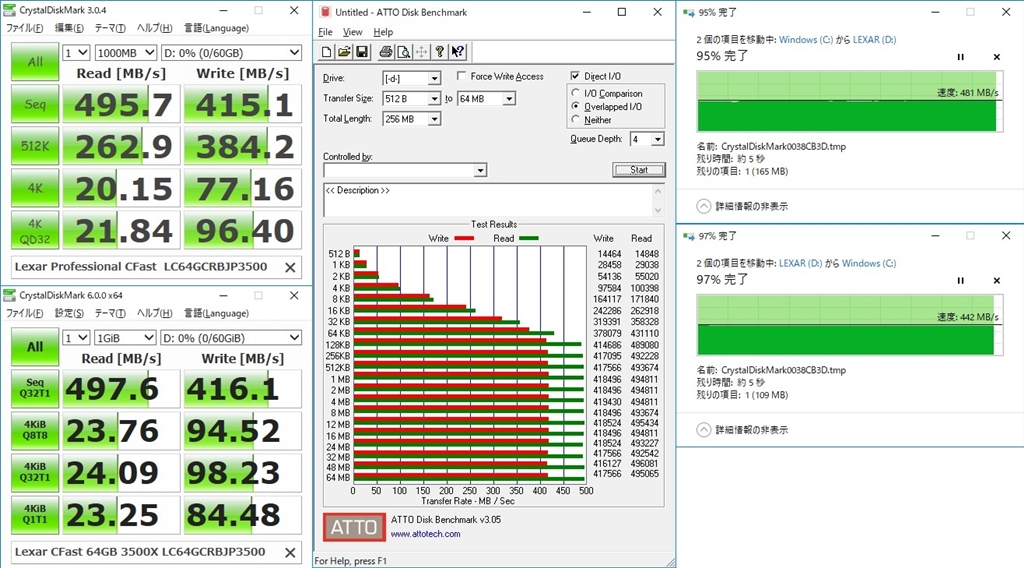Open test count dropdown in CrystalDiskMark 3.0.4
This screenshot has width=1024, height=568.
click(x=76, y=53)
